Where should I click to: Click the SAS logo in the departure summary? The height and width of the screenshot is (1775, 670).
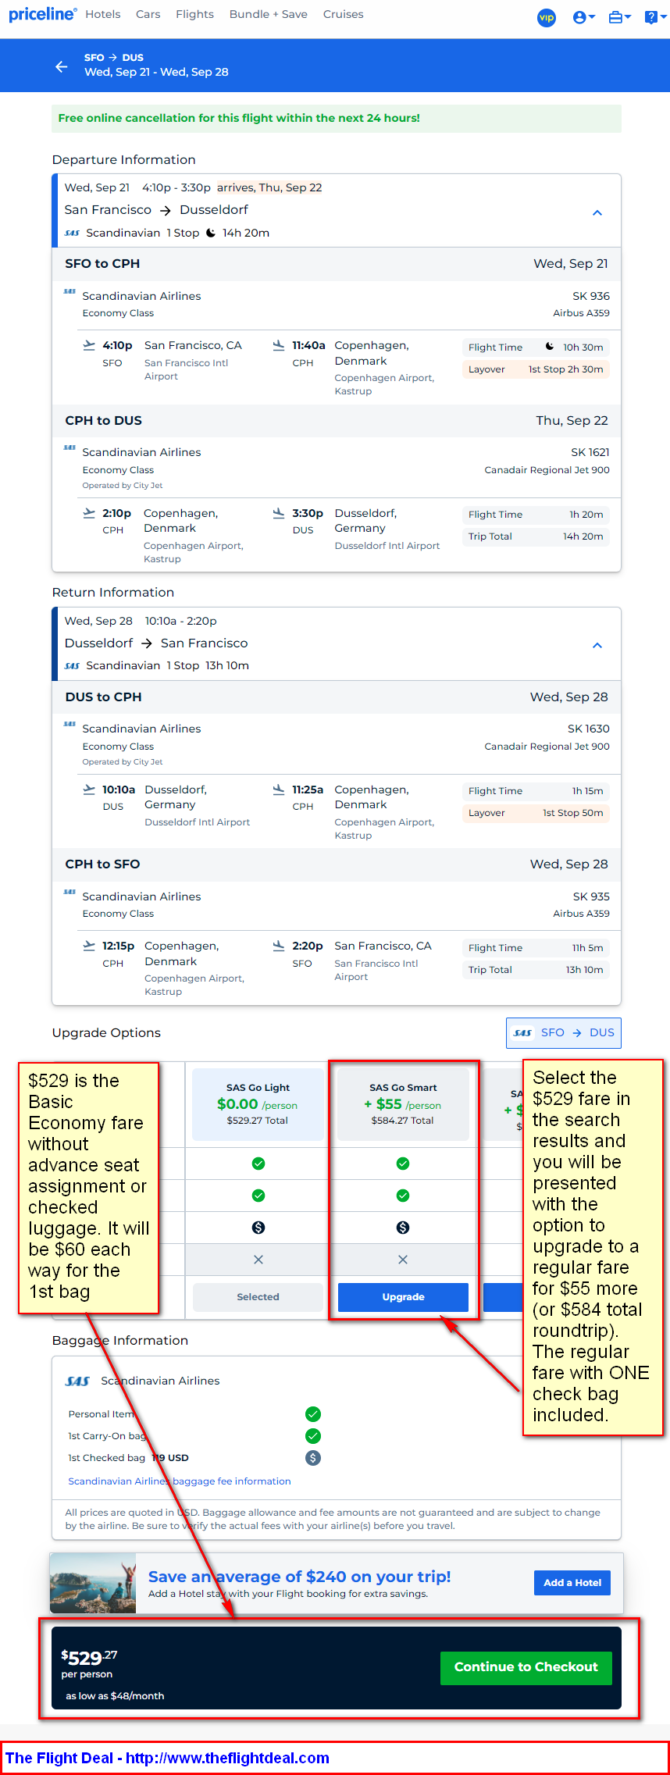(72, 233)
